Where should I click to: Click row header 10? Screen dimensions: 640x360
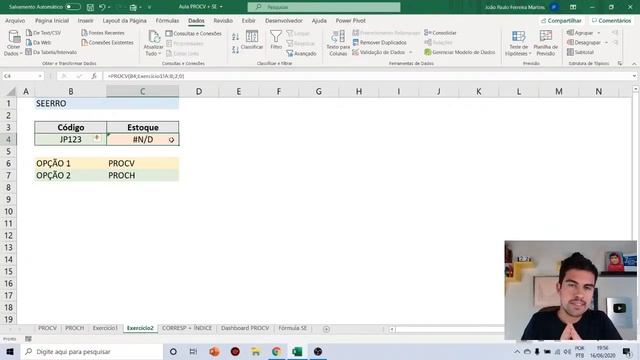(x=8, y=211)
